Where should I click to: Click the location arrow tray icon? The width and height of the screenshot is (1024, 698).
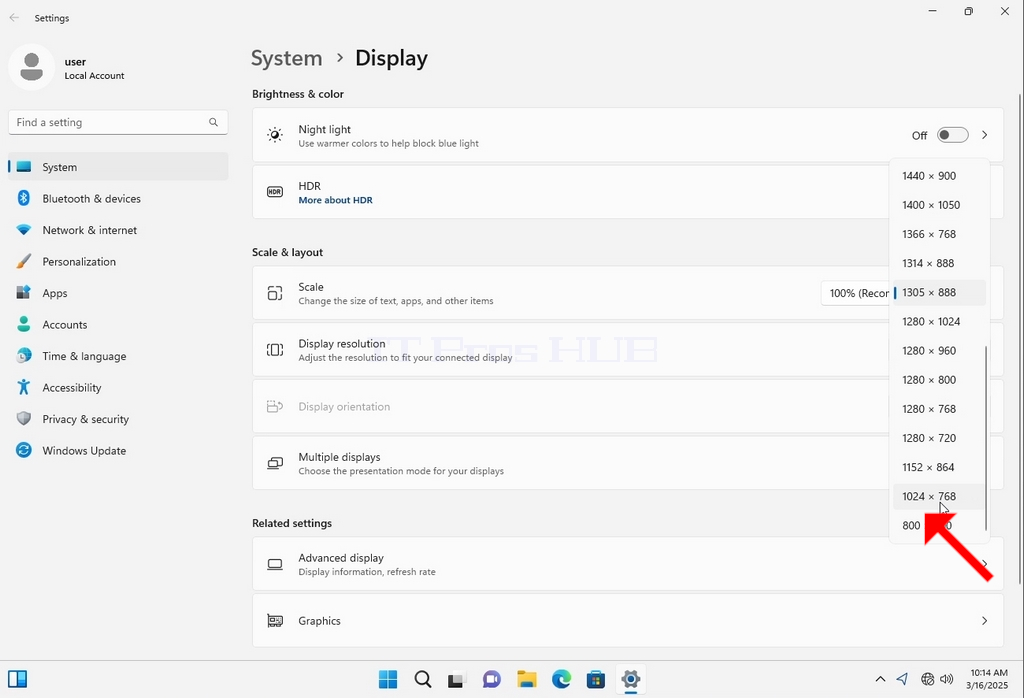[x=903, y=680]
